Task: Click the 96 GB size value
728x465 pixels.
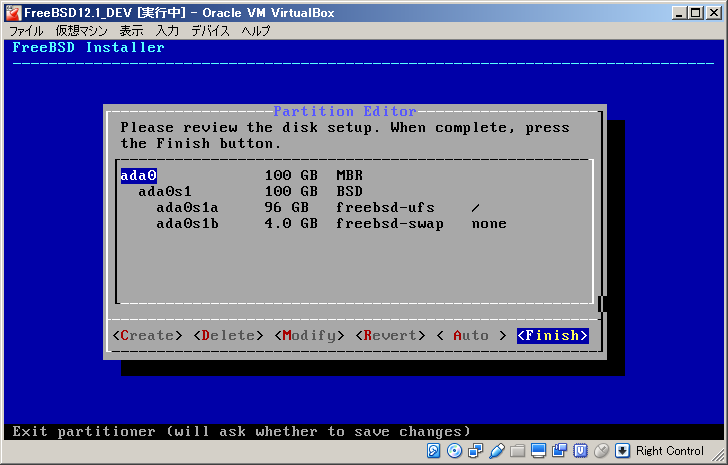Action: [286, 207]
